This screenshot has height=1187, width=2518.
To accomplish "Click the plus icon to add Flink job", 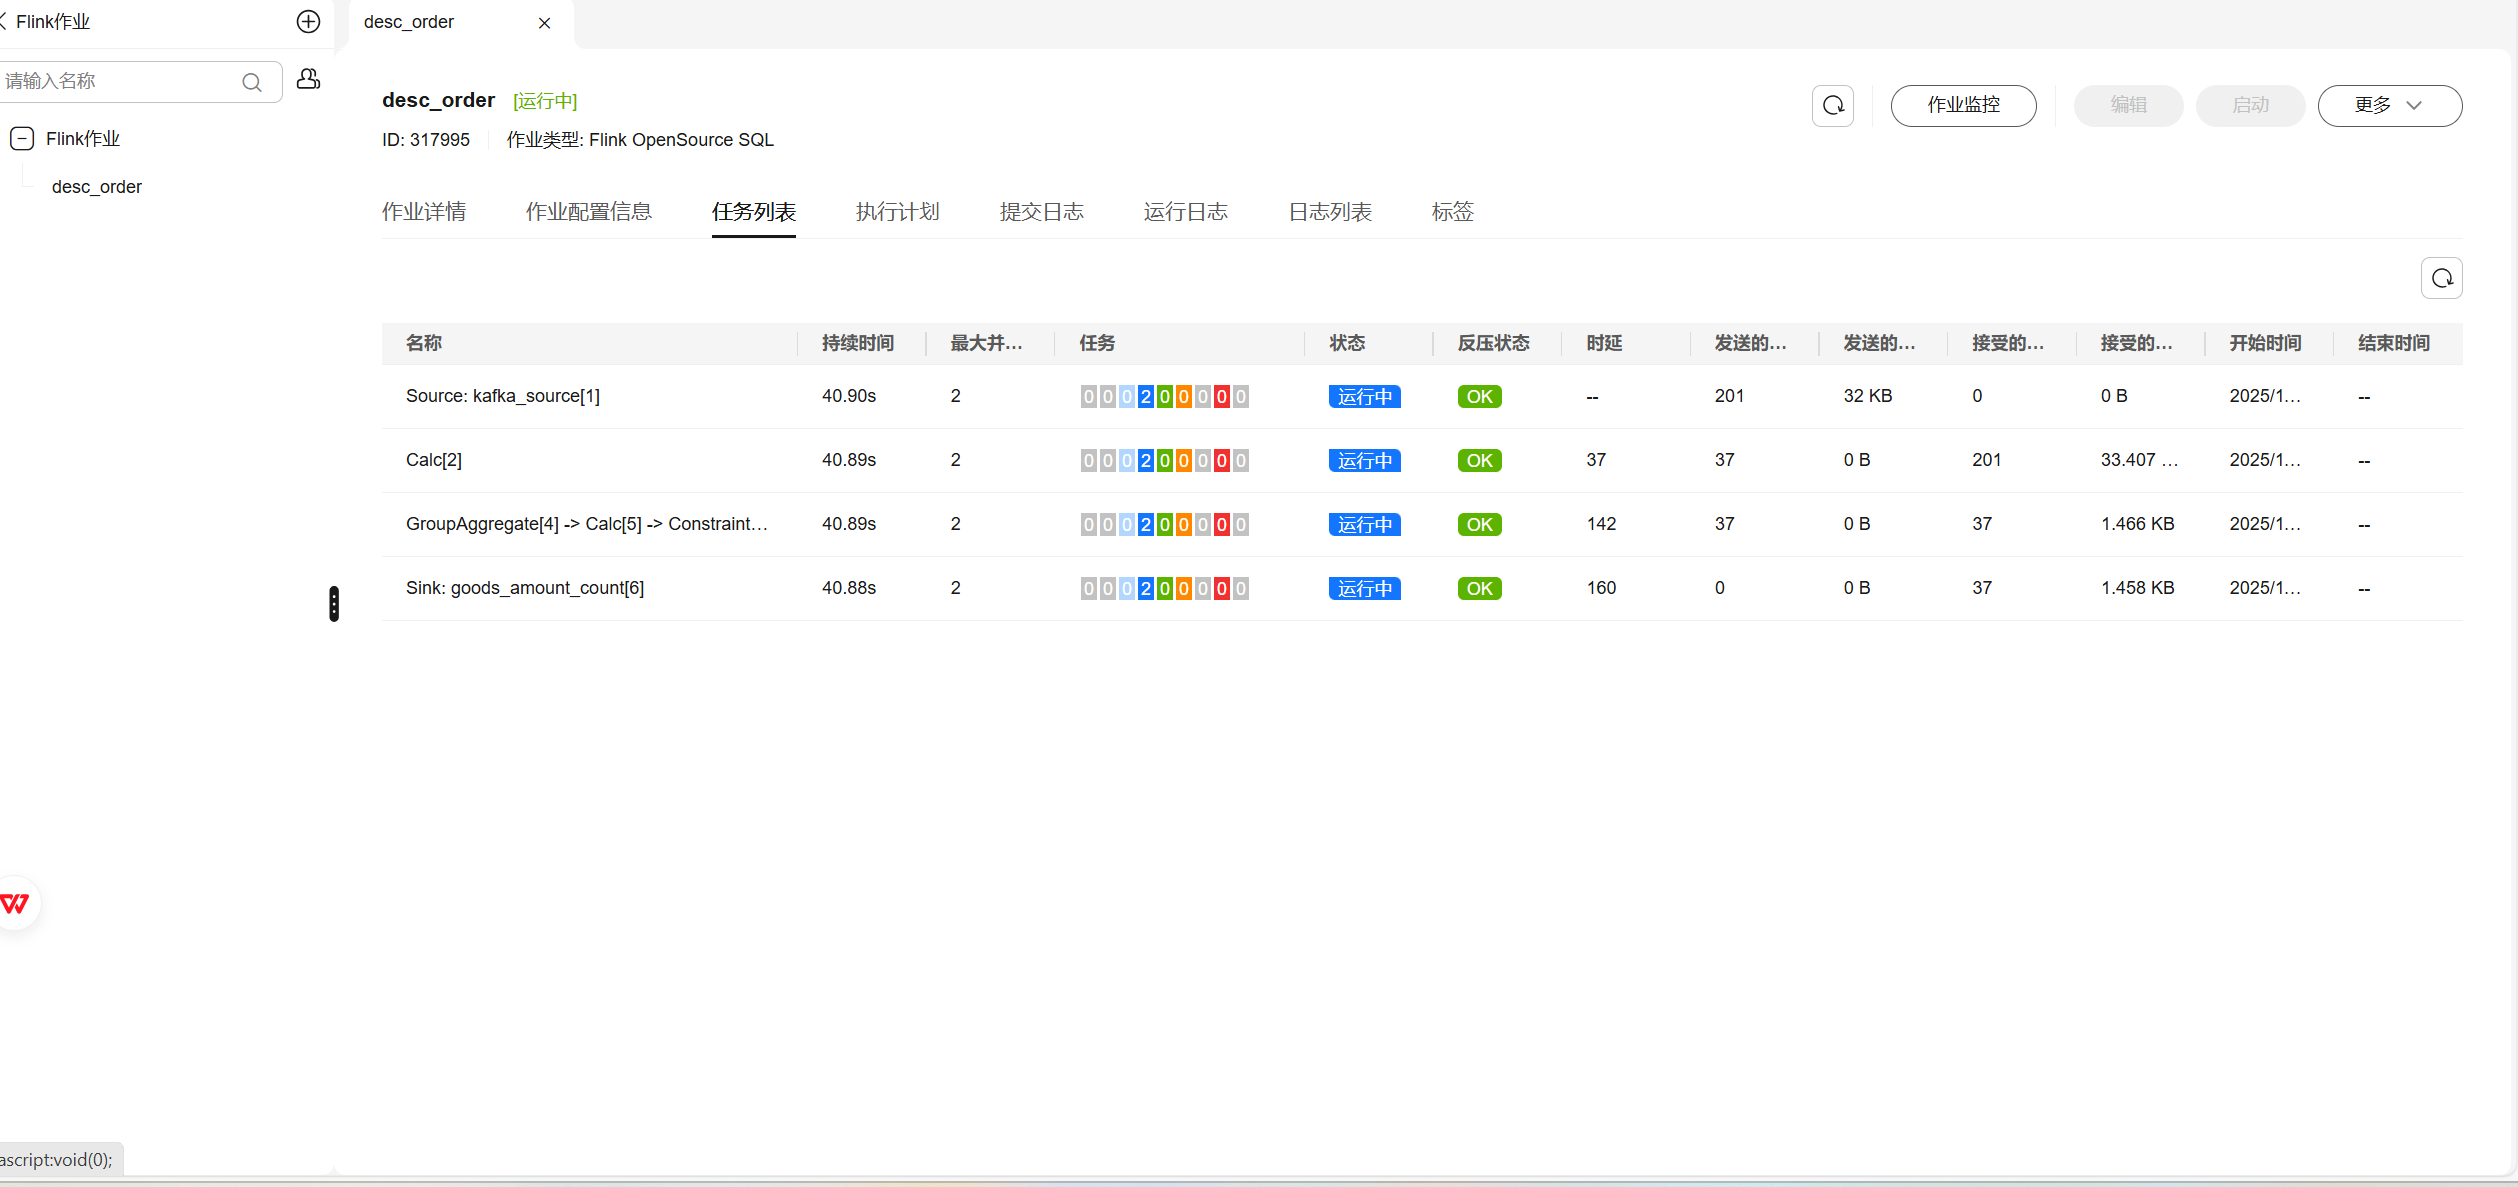I will pos(308,22).
